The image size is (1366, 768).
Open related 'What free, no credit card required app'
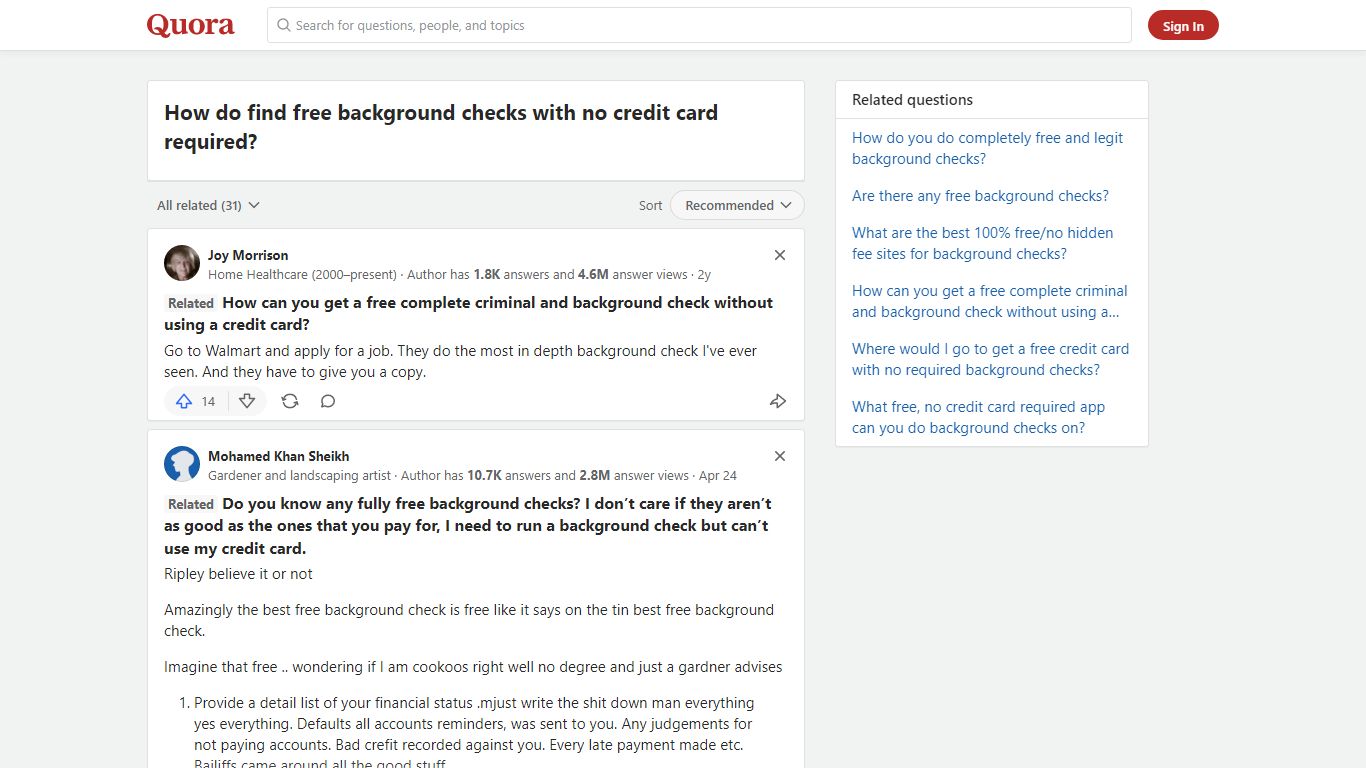coord(978,417)
